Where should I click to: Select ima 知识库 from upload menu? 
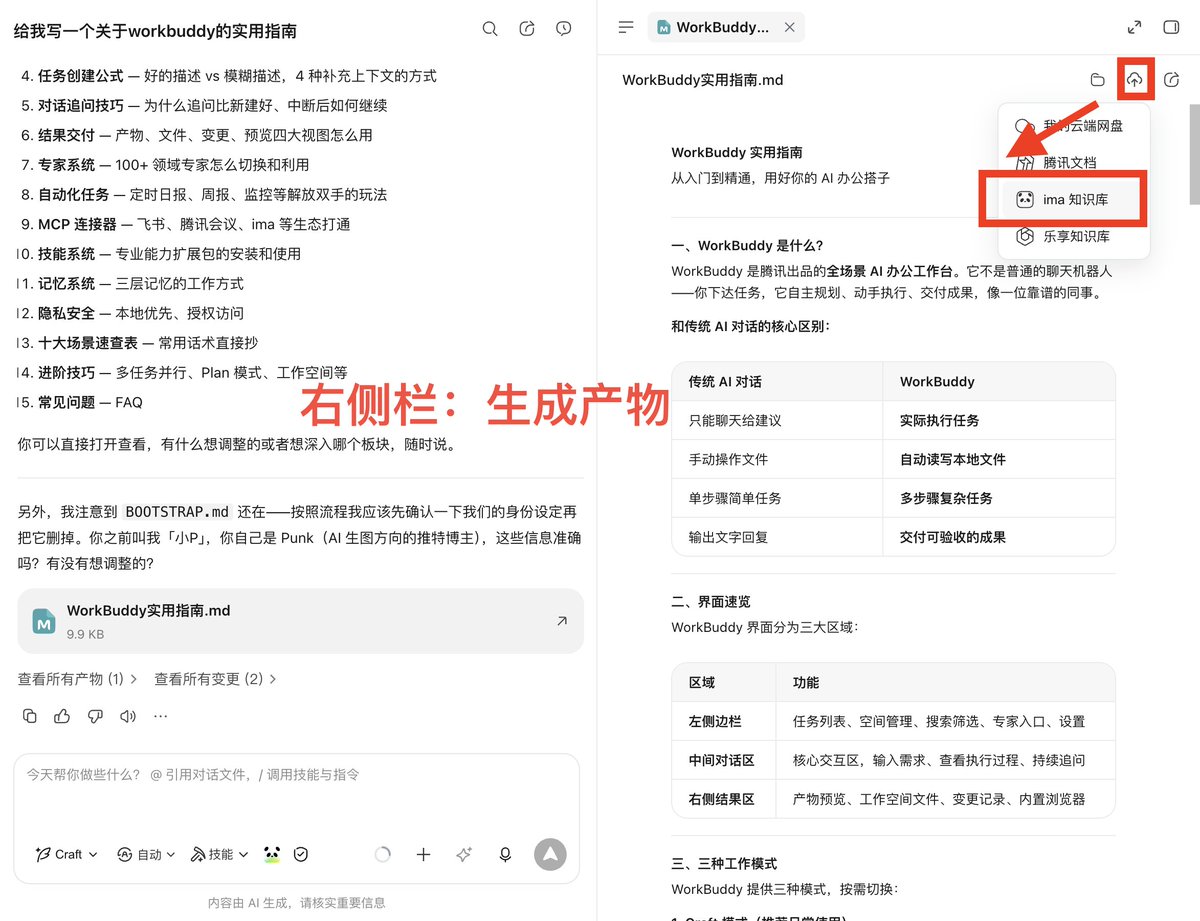[x=1063, y=199]
